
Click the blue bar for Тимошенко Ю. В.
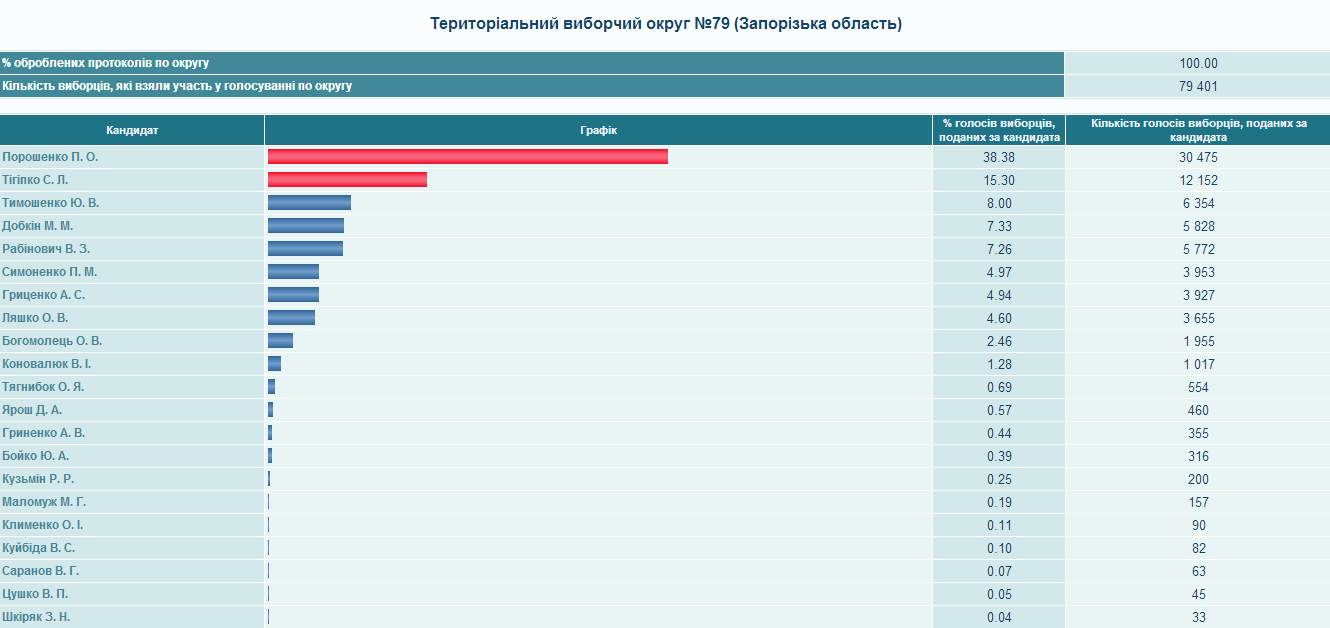[x=309, y=203]
